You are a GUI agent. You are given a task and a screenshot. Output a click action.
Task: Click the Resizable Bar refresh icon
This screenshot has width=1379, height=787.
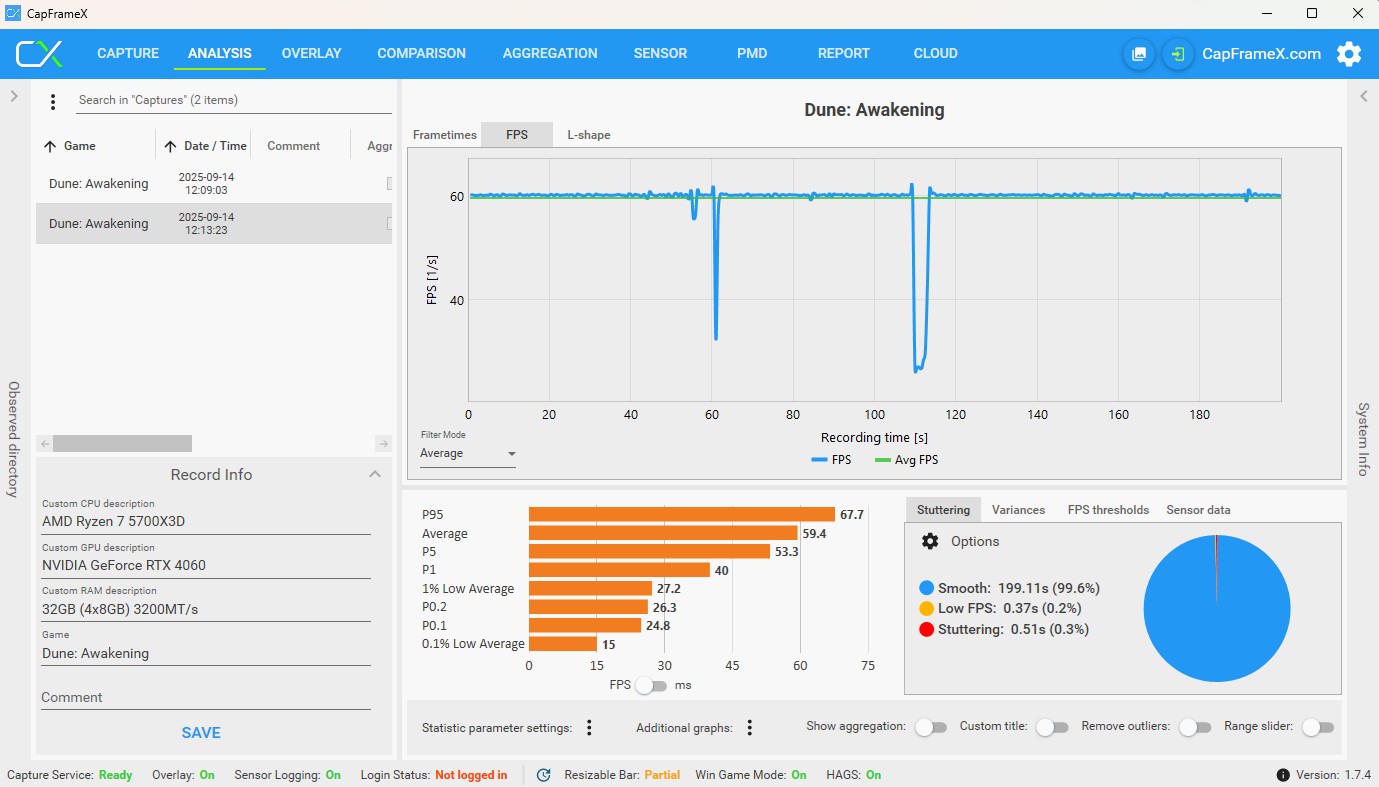click(544, 775)
